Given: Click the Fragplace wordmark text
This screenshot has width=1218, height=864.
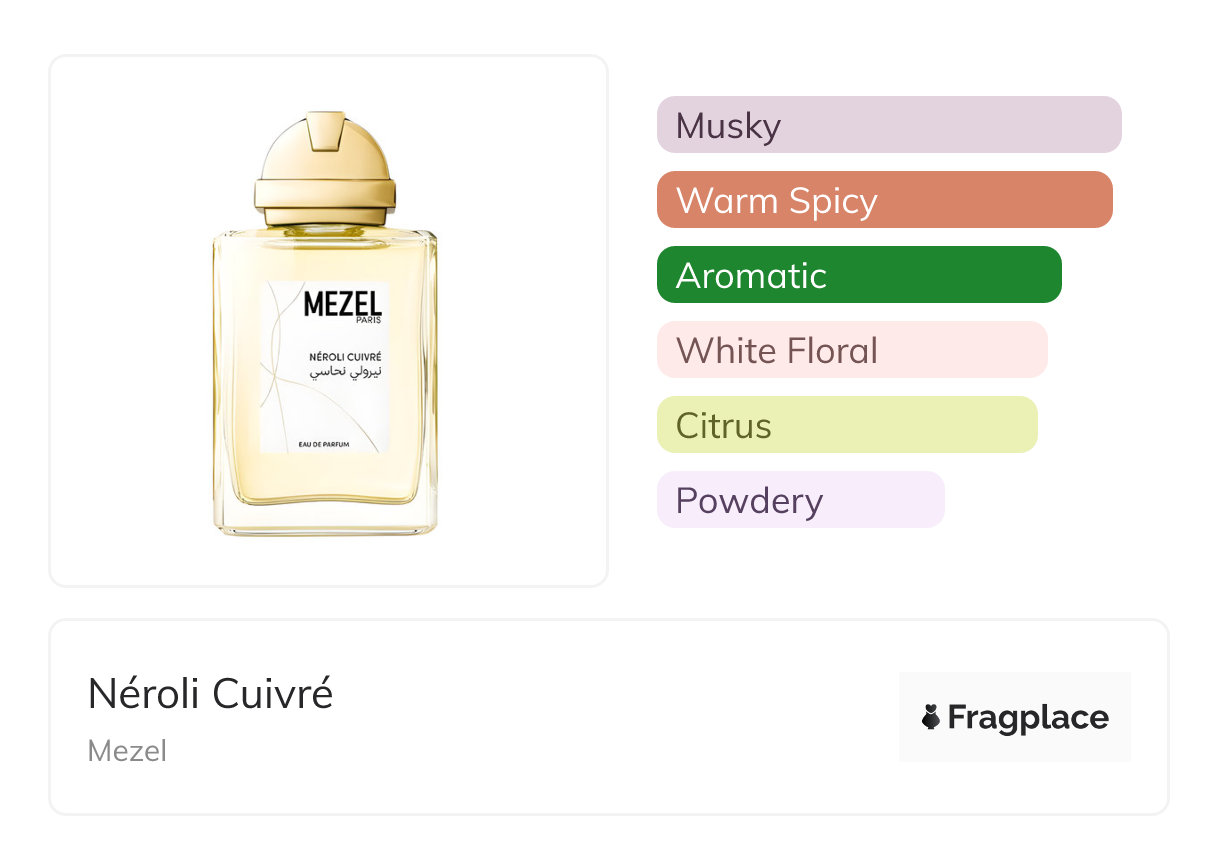Looking at the screenshot, I should pyautogui.click(x=1027, y=717).
